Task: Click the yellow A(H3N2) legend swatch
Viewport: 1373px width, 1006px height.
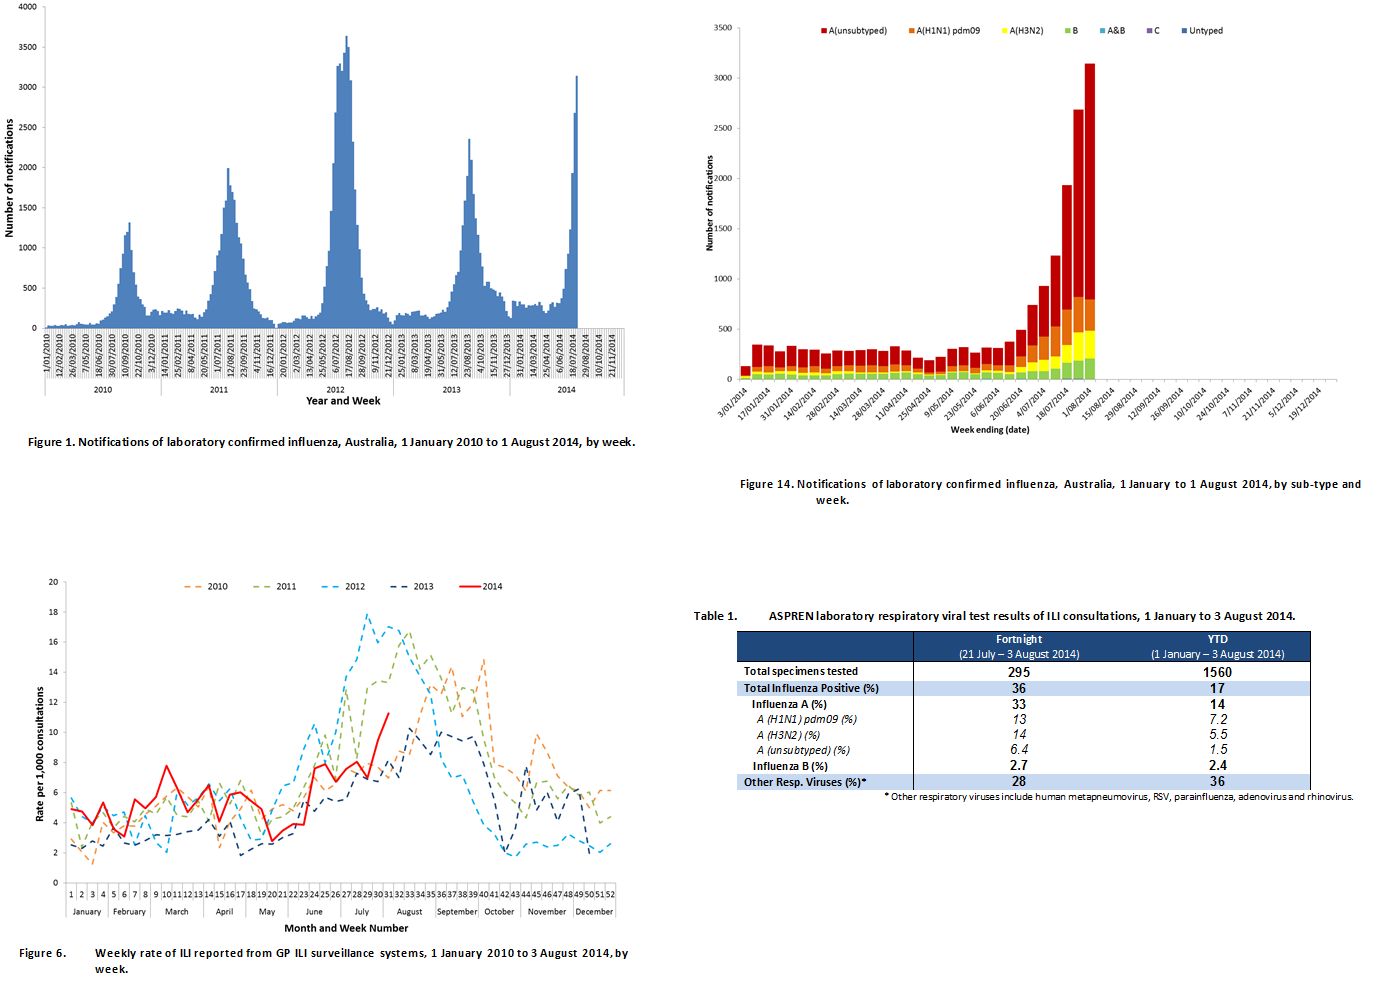Action: coord(1004,31)
